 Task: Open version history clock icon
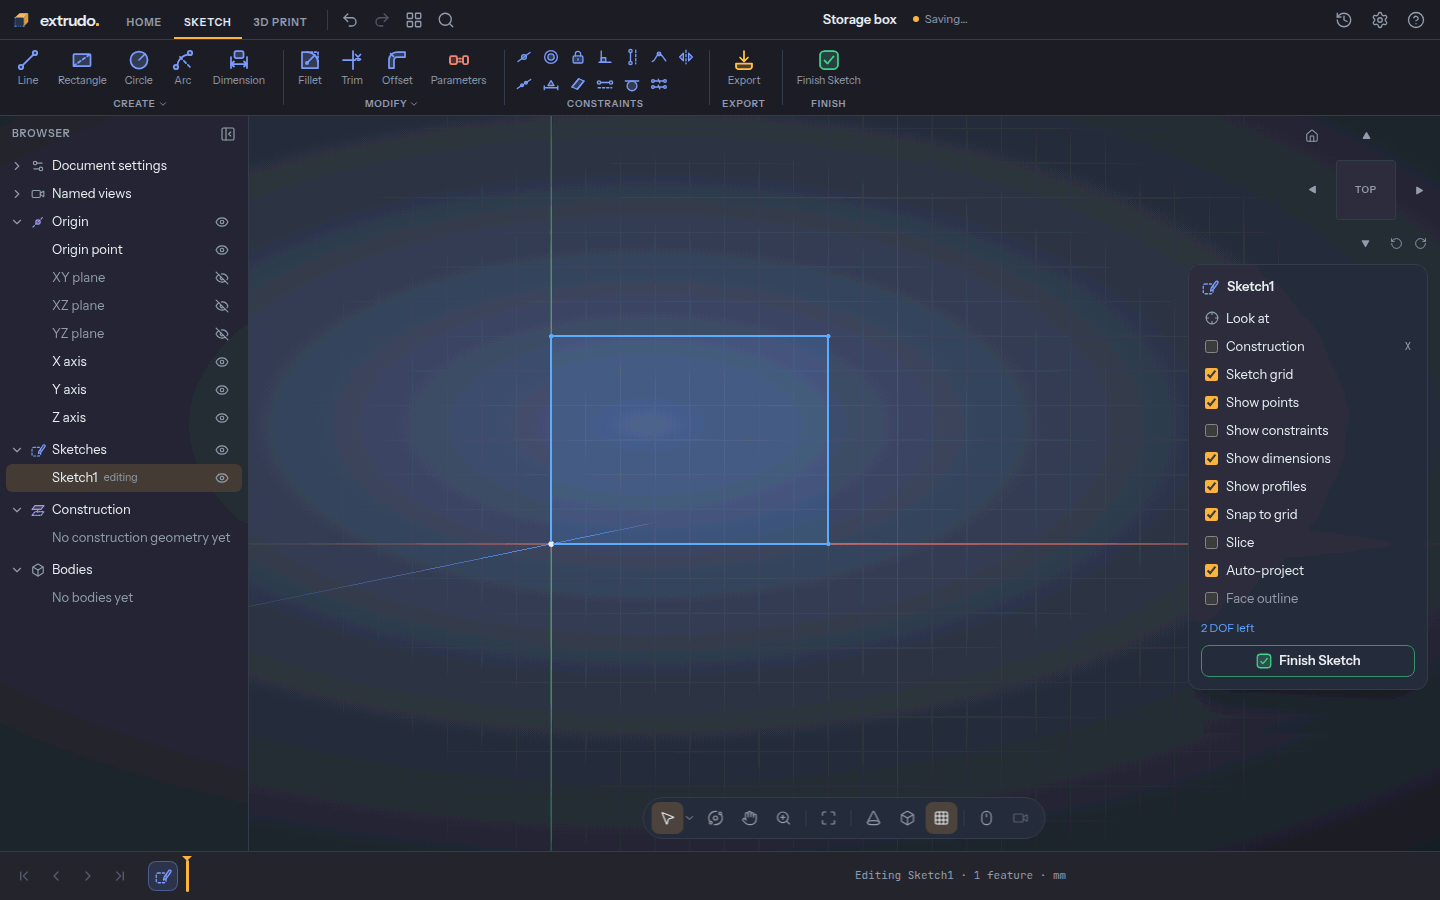(x=1344, y=20)
